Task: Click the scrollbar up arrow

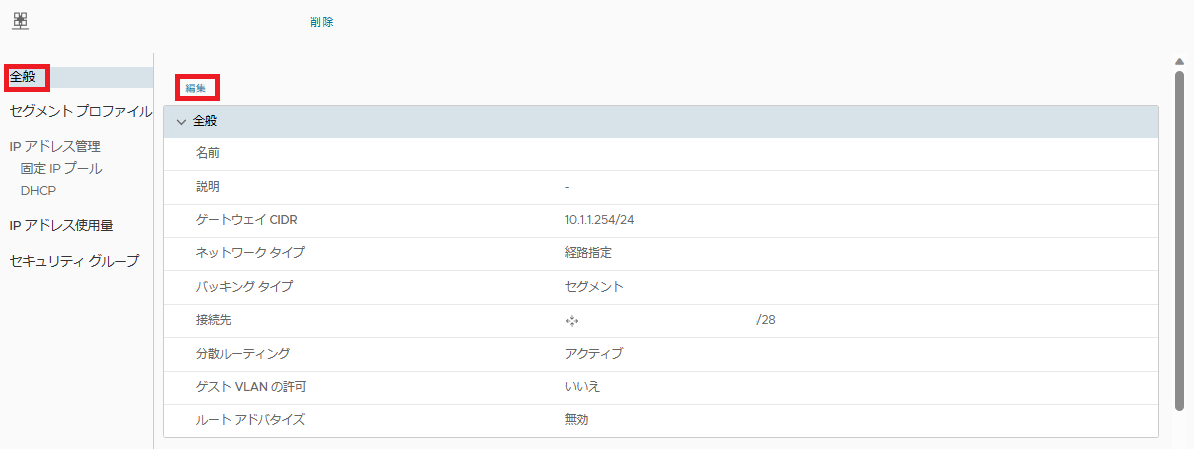Action: point(1179,61)
